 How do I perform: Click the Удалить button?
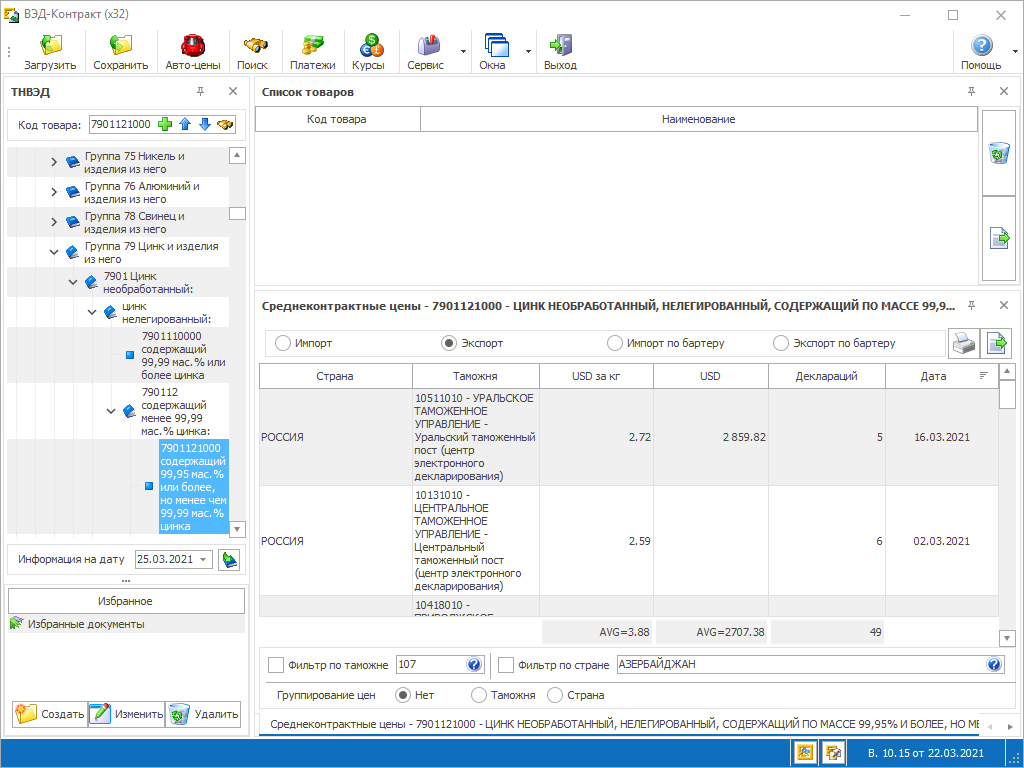pyautogui.click(x=203, y=714)
